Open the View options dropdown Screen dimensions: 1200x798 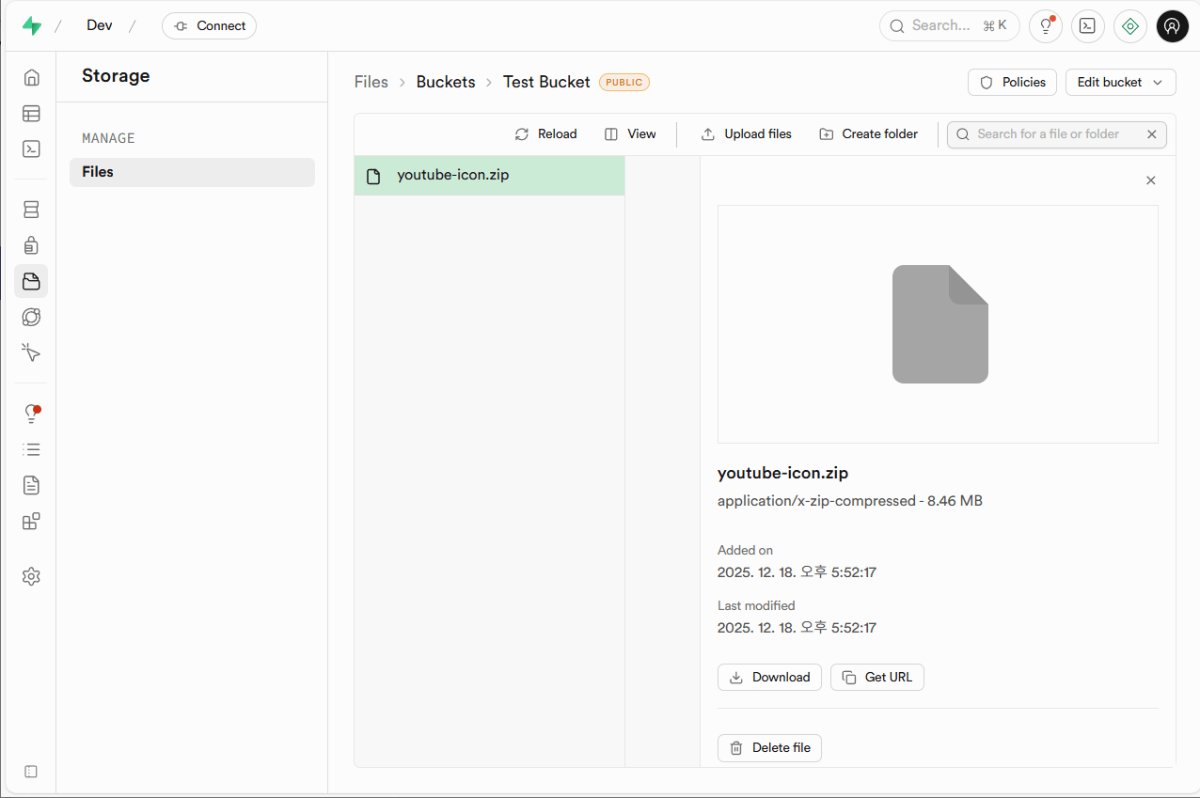point(630,134)
